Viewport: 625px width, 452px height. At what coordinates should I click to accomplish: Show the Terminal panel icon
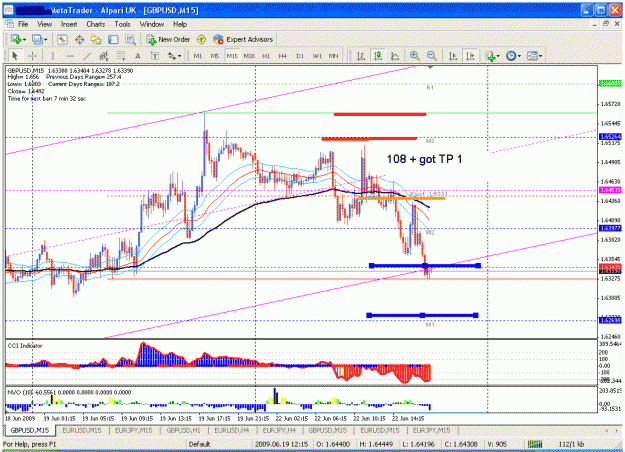[113, 39]
